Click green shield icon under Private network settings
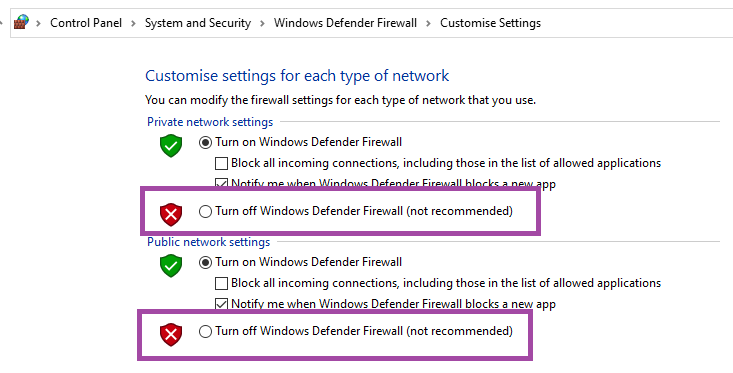The height and width of the screenshot is (373, 733). tap(171, 146)
